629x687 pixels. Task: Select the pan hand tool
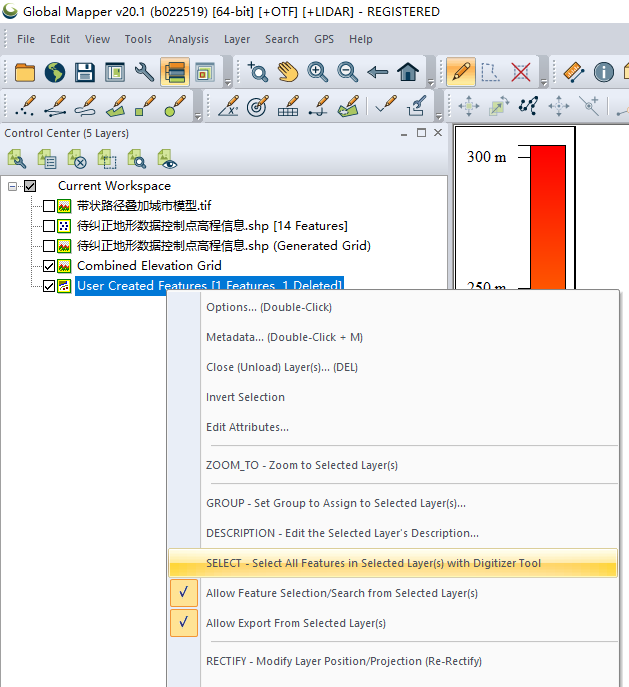[288, 72]
